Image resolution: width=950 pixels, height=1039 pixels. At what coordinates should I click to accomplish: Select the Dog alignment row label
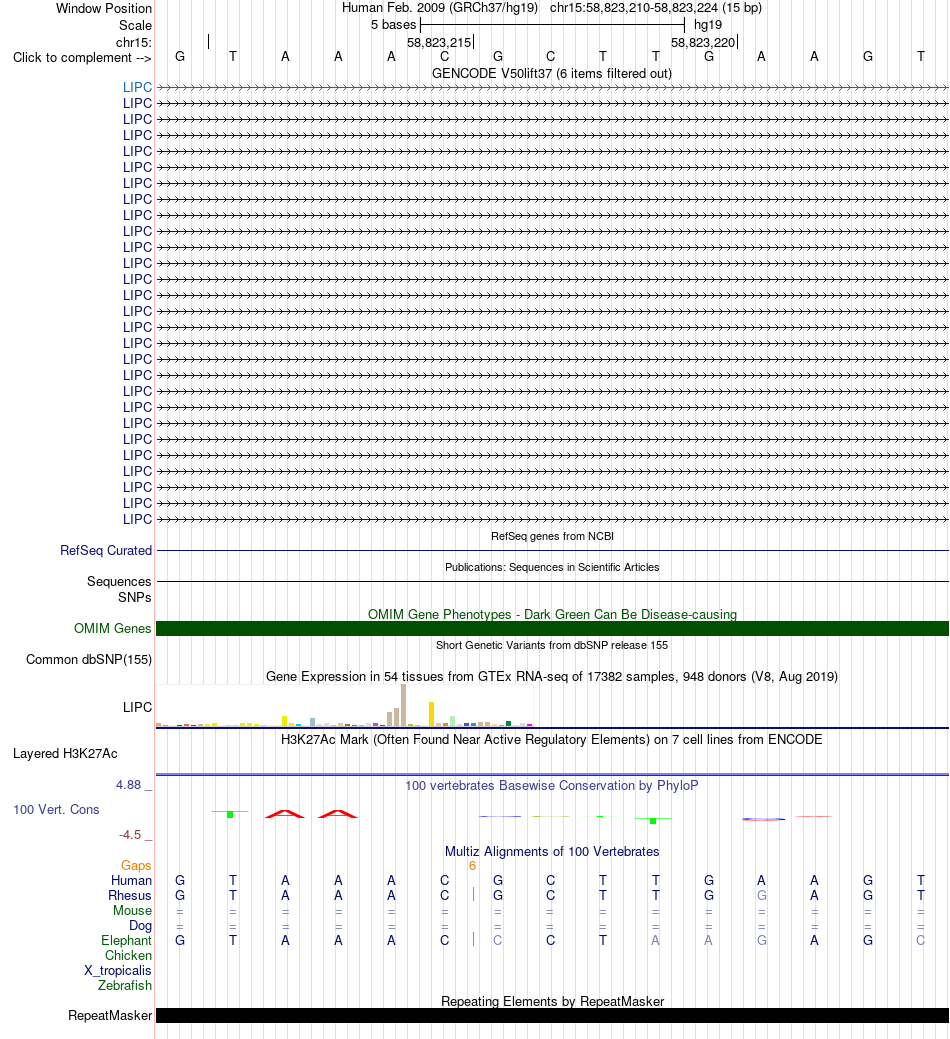[x=140, y=926]
